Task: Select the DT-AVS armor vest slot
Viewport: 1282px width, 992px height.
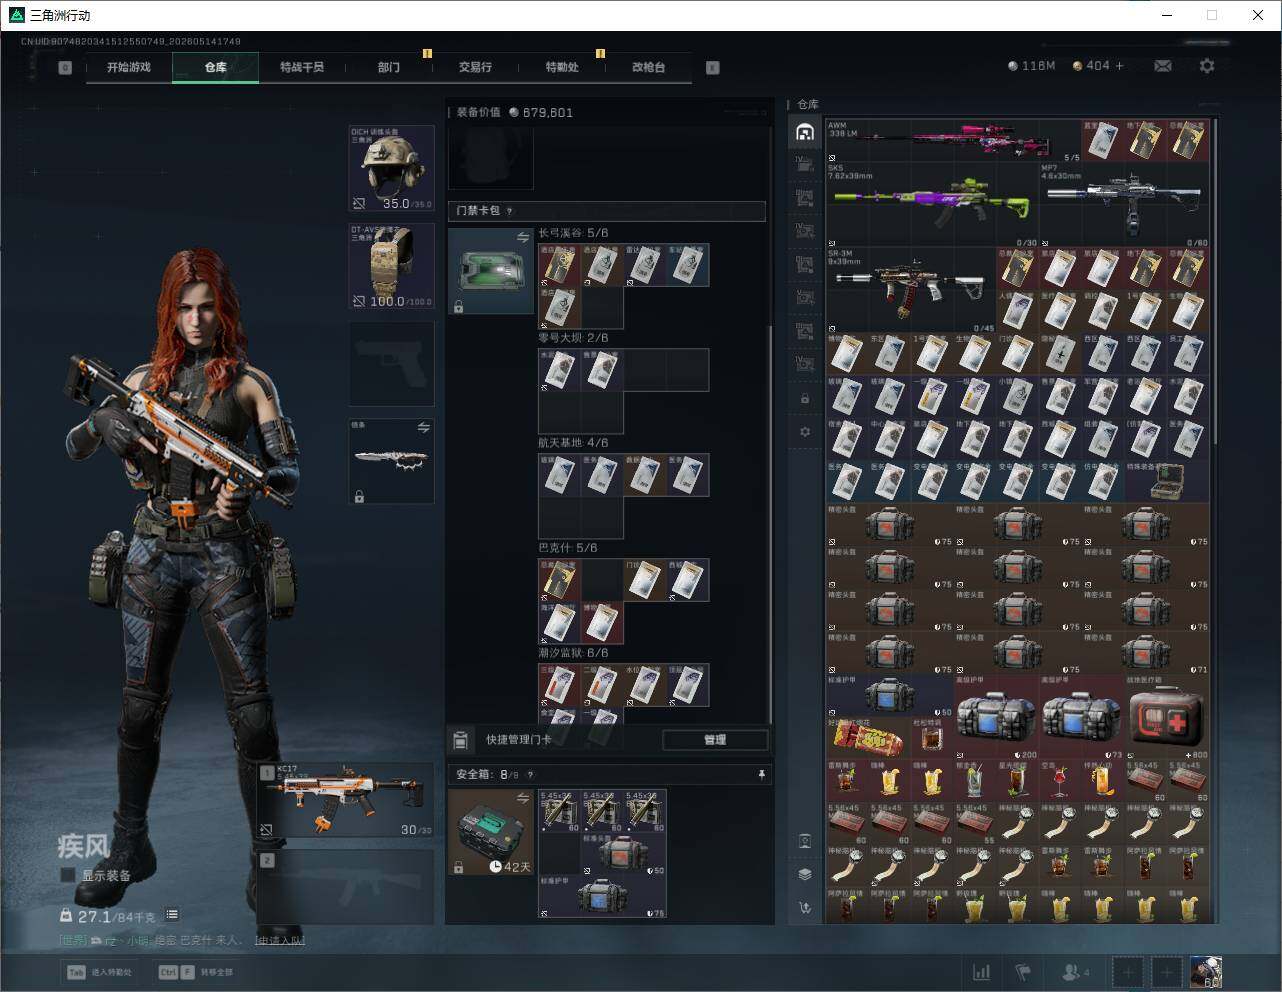Action: pyautogui.click(x=391, y=266)
